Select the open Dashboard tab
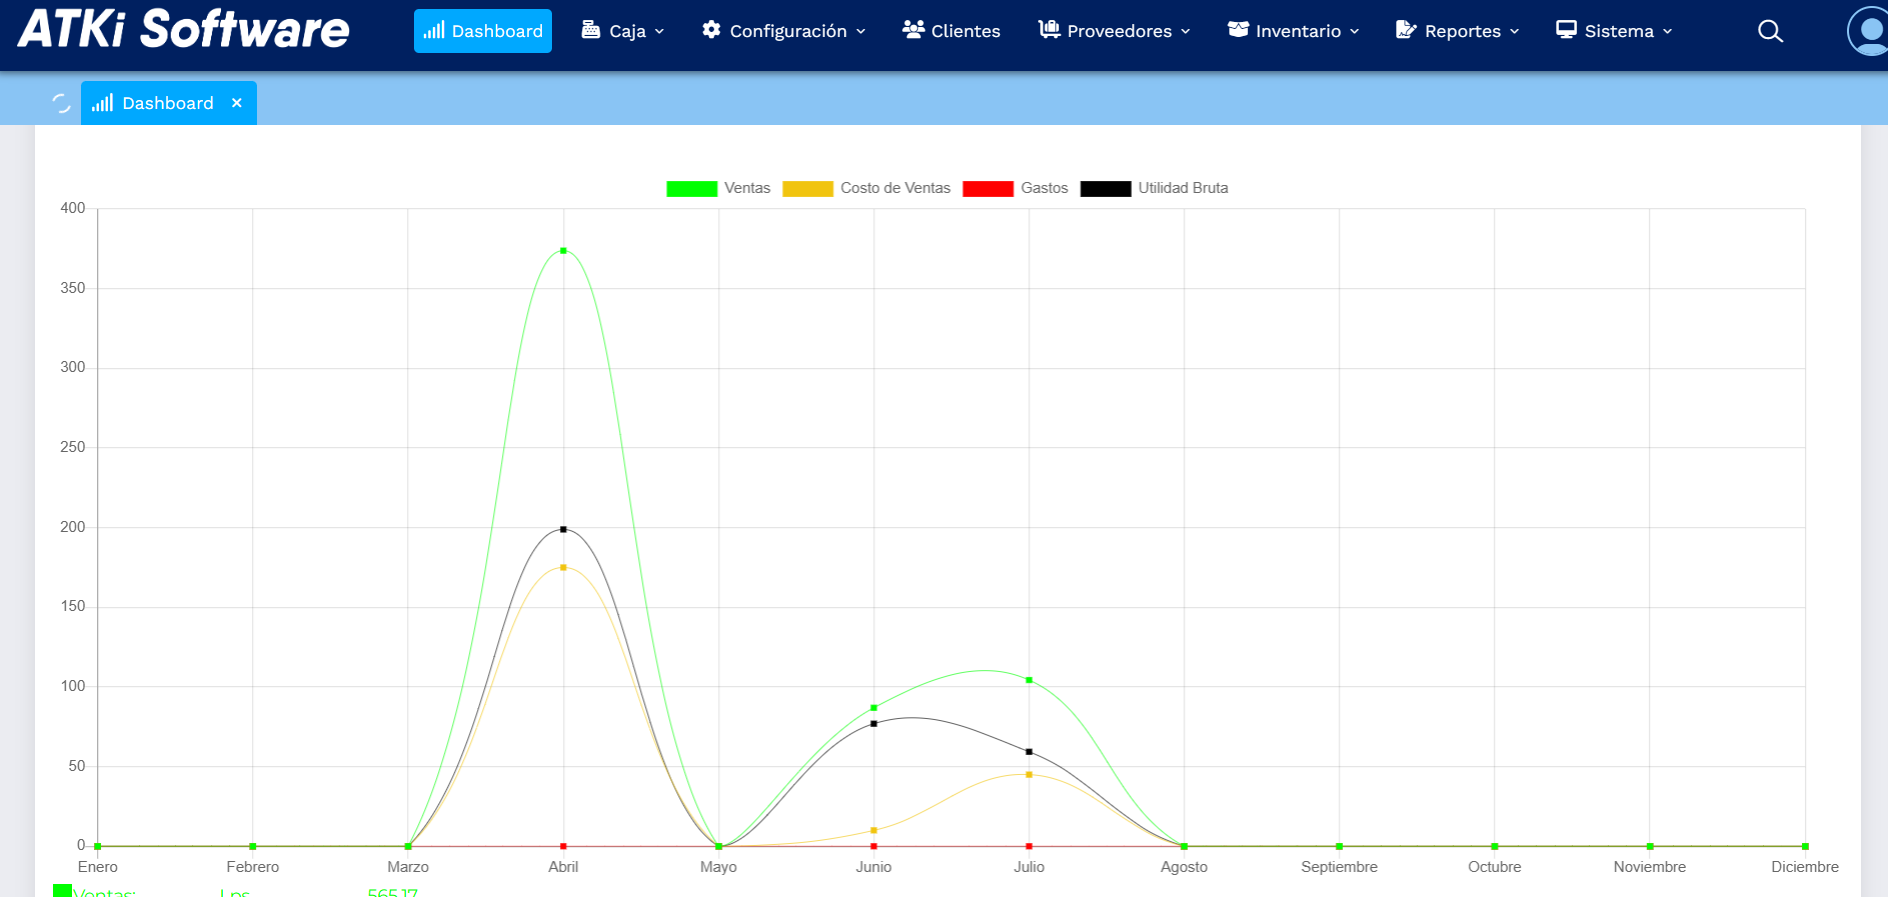The image size is (1888, 897). tap(155, 103)
